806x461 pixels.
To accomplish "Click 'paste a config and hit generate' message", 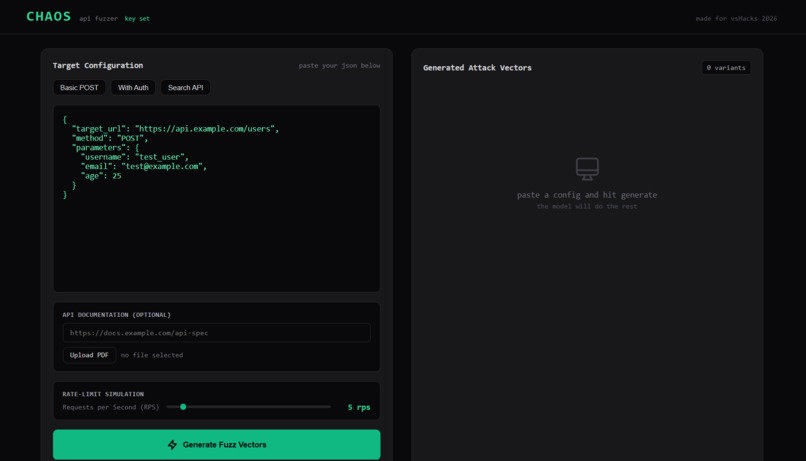I will (587, 195).
